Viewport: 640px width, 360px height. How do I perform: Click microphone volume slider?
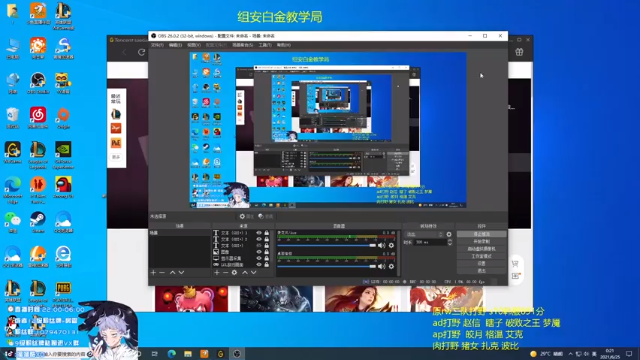327,245
